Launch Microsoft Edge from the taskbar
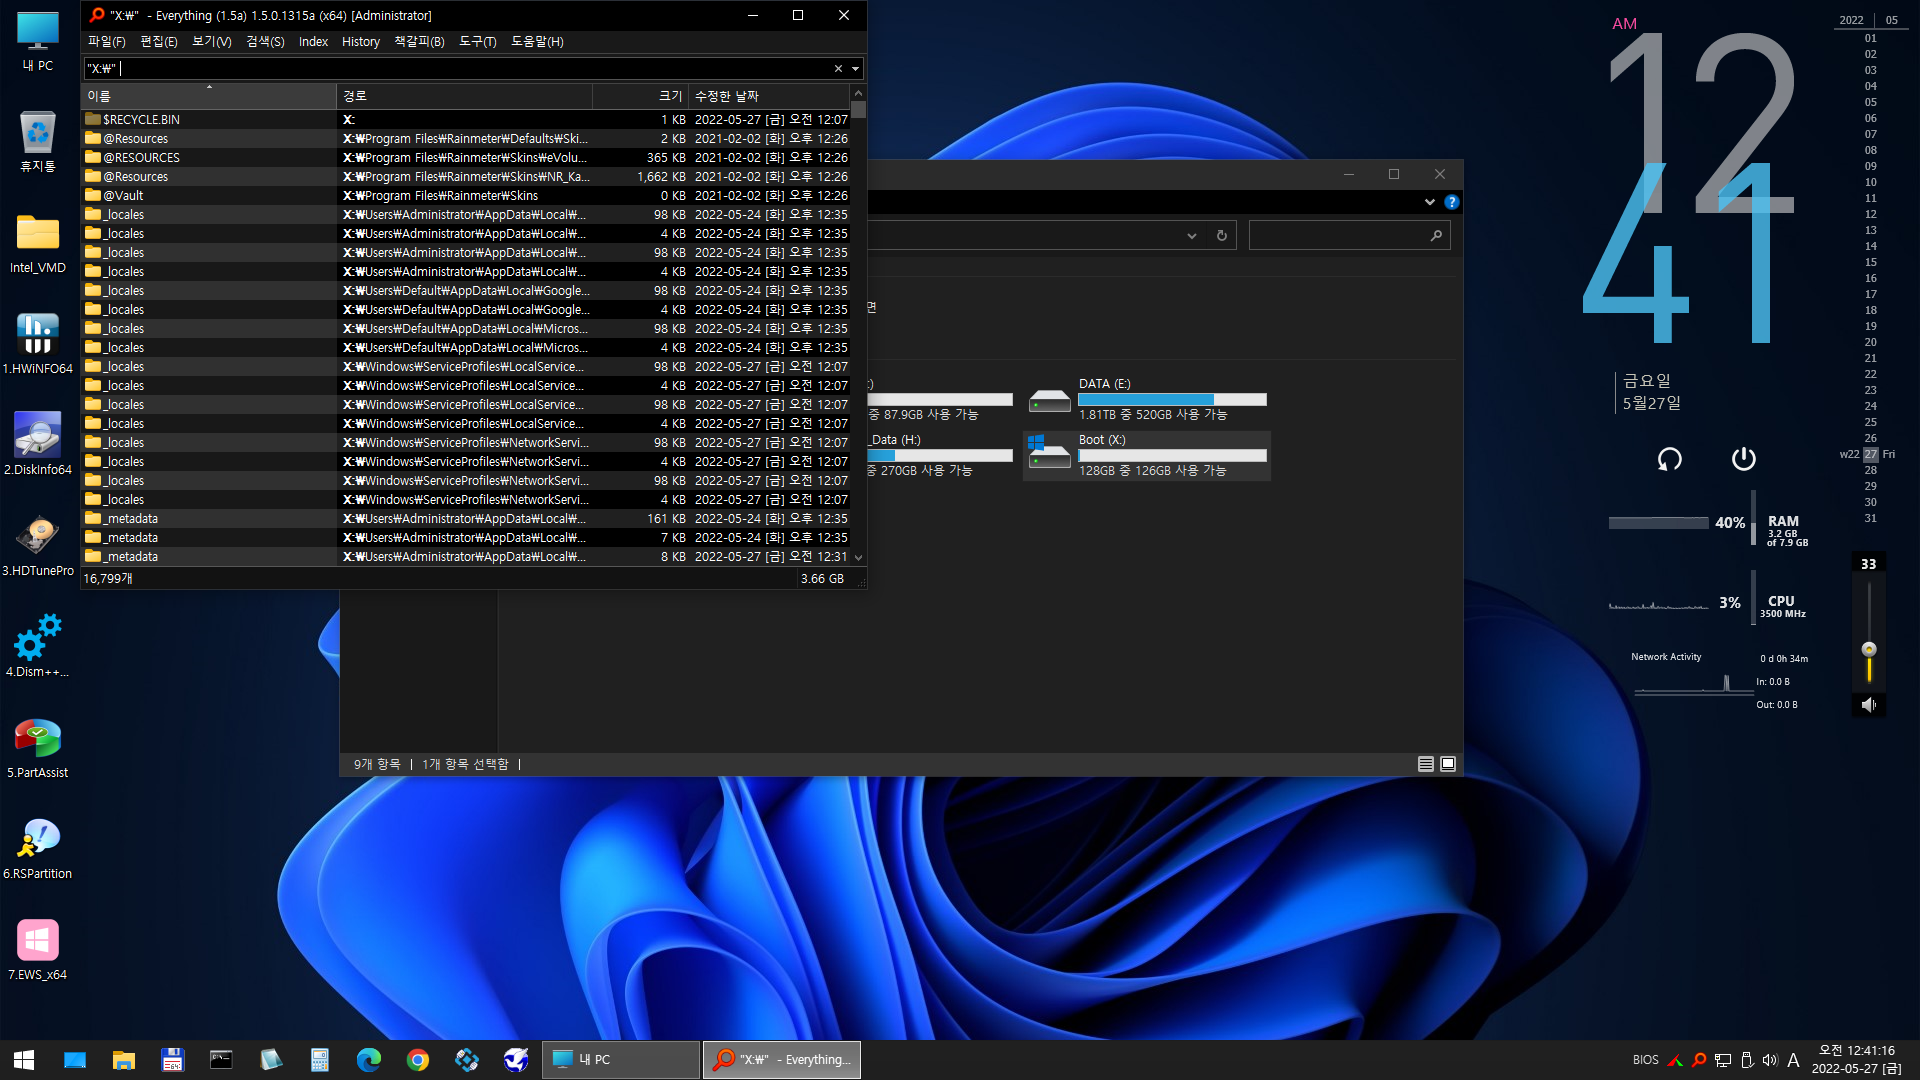This screenshot has width=1920, height=1080. tap(369, 1060)
